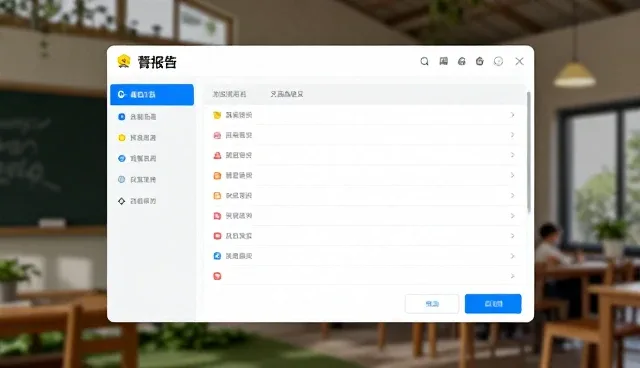
Task: Open the sidebar item with the grey circle icon
Action: (x=152, y=180)
